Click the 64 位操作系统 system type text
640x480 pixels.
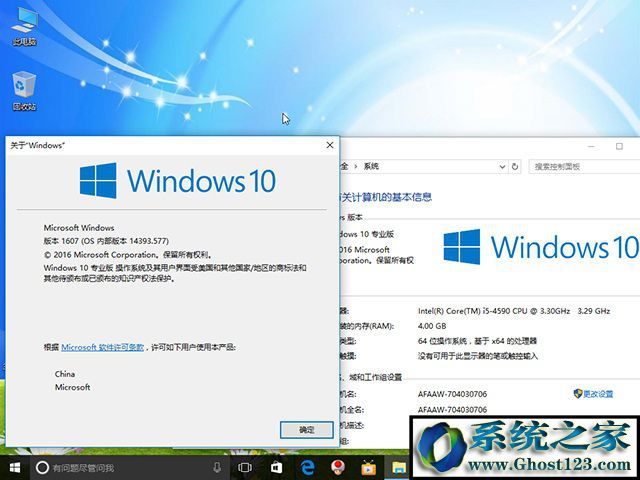[x=477, y=341]
